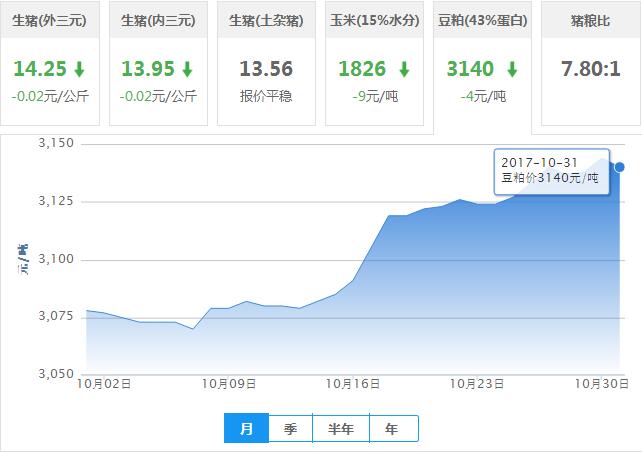Image resolution: width=642 pixels, height=452 pixels.
Task: Click the 13.95 price value
Action: pos(148,69)
